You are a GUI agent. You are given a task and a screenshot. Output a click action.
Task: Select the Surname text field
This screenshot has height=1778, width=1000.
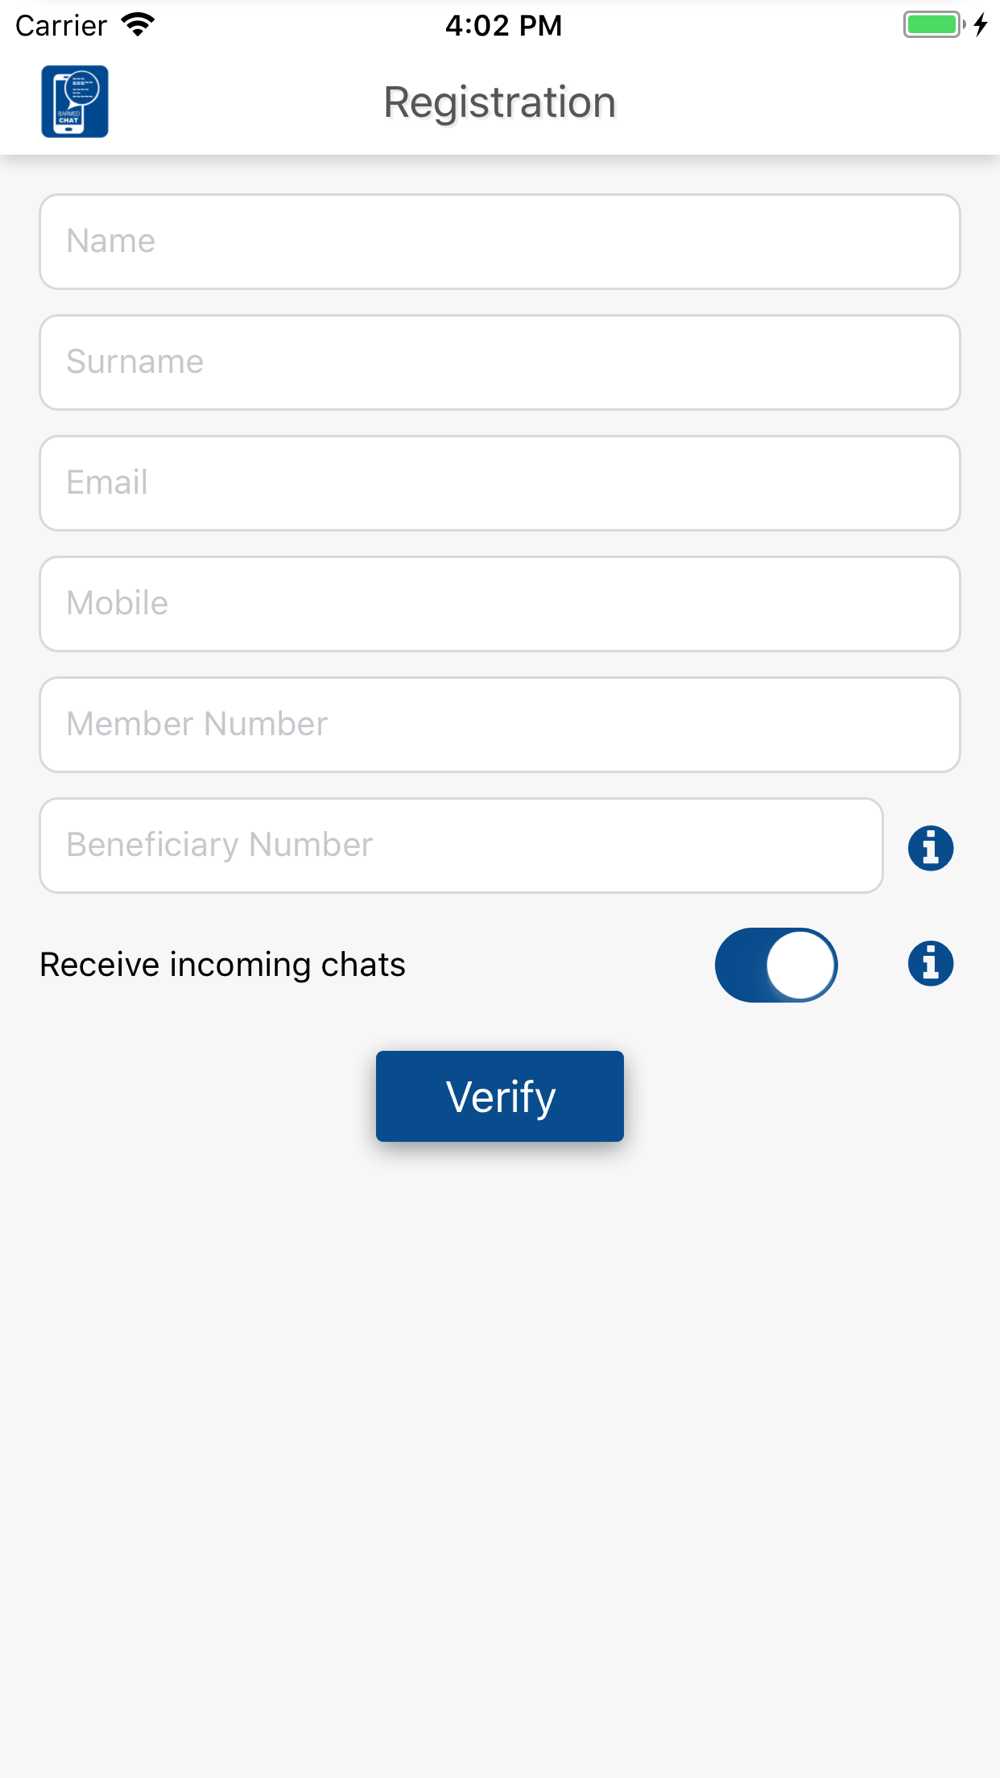tap(500, 362)
